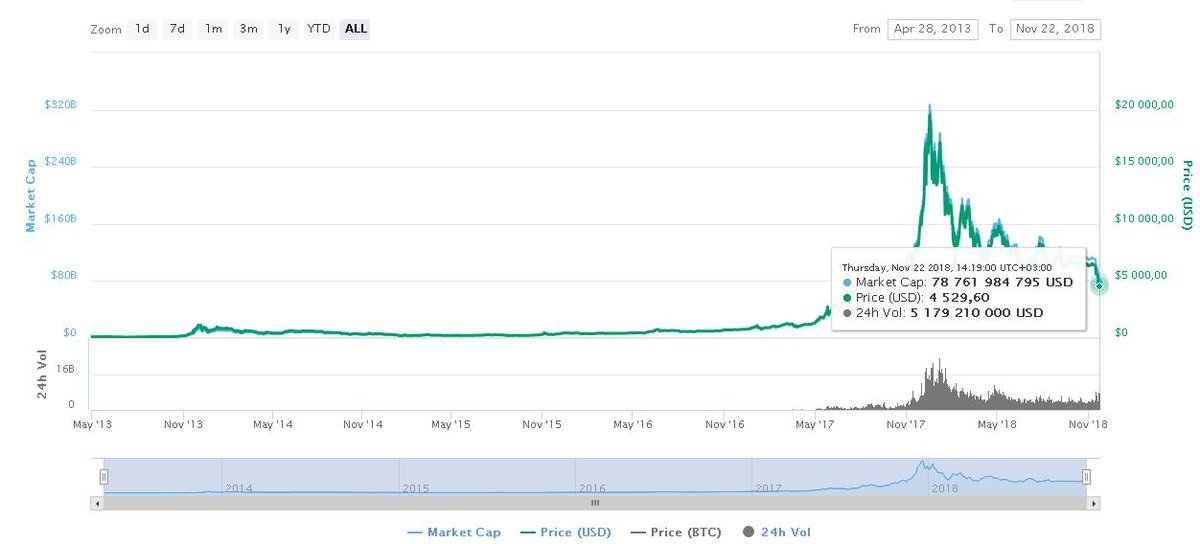
Task: Edit the To date field
Action: point(1056,29)
